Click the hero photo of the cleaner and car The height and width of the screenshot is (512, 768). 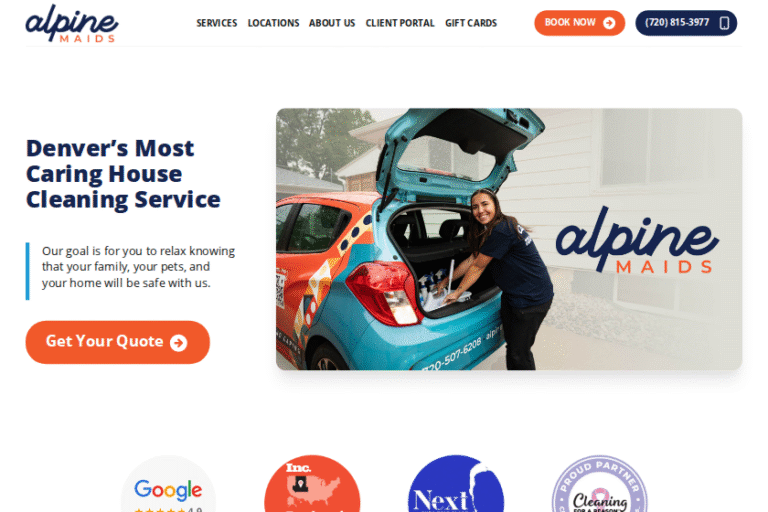509,239
